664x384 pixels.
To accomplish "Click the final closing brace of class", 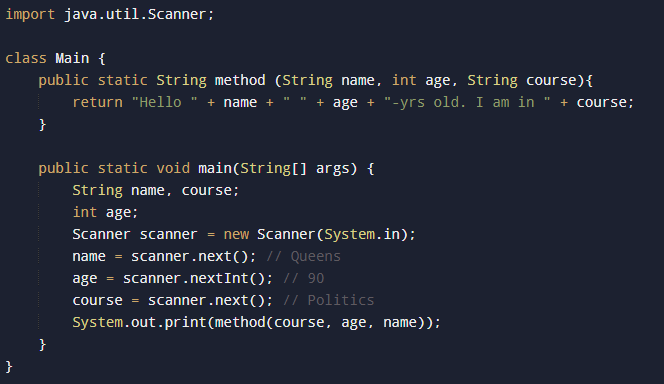I will tap(9, 366).
